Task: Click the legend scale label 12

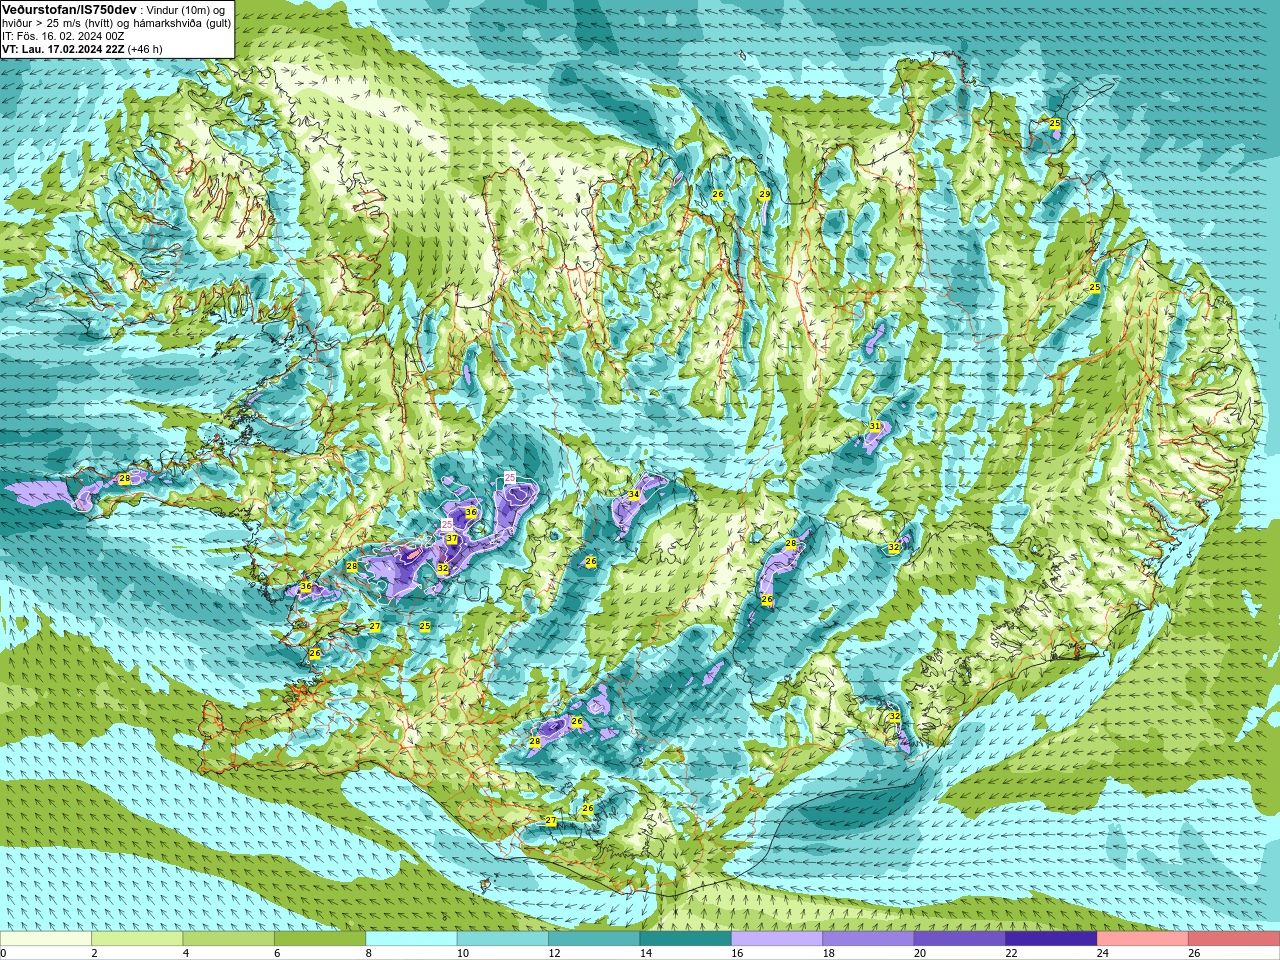Action: (554, 954)
